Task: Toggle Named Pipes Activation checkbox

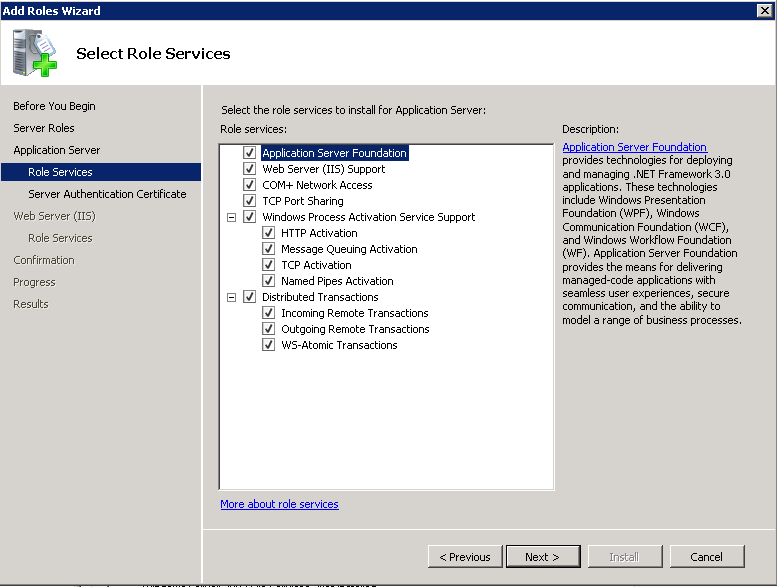Action: [268, 281]
